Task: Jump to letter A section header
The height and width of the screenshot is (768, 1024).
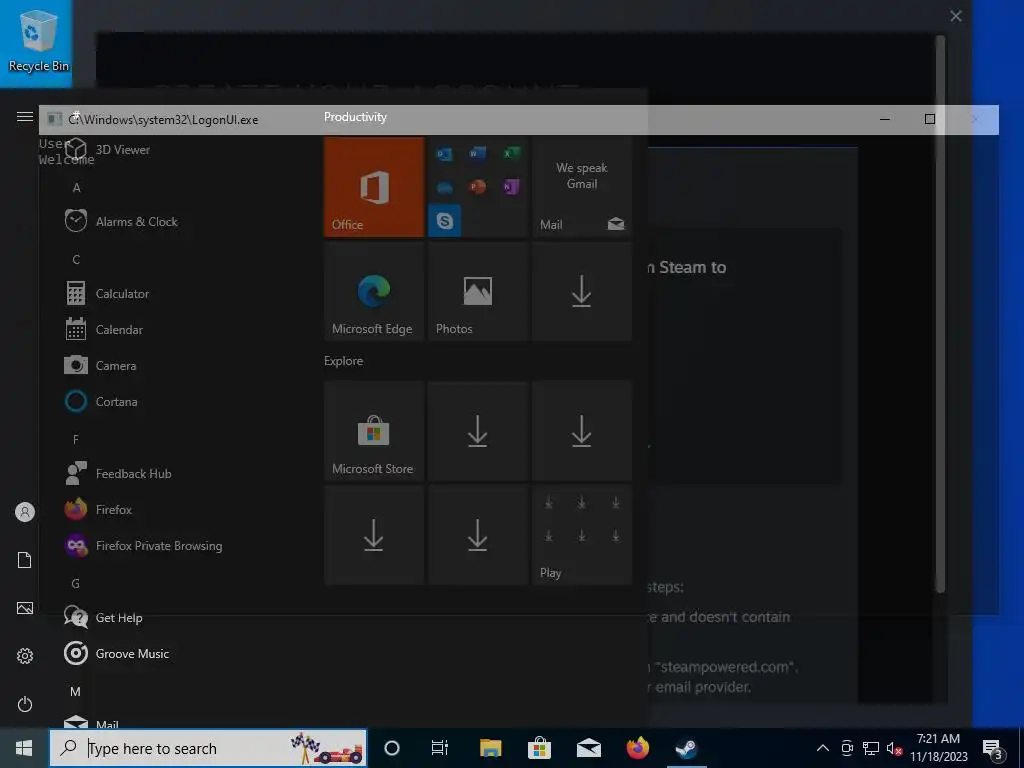Action: click(x=76, y=187)
